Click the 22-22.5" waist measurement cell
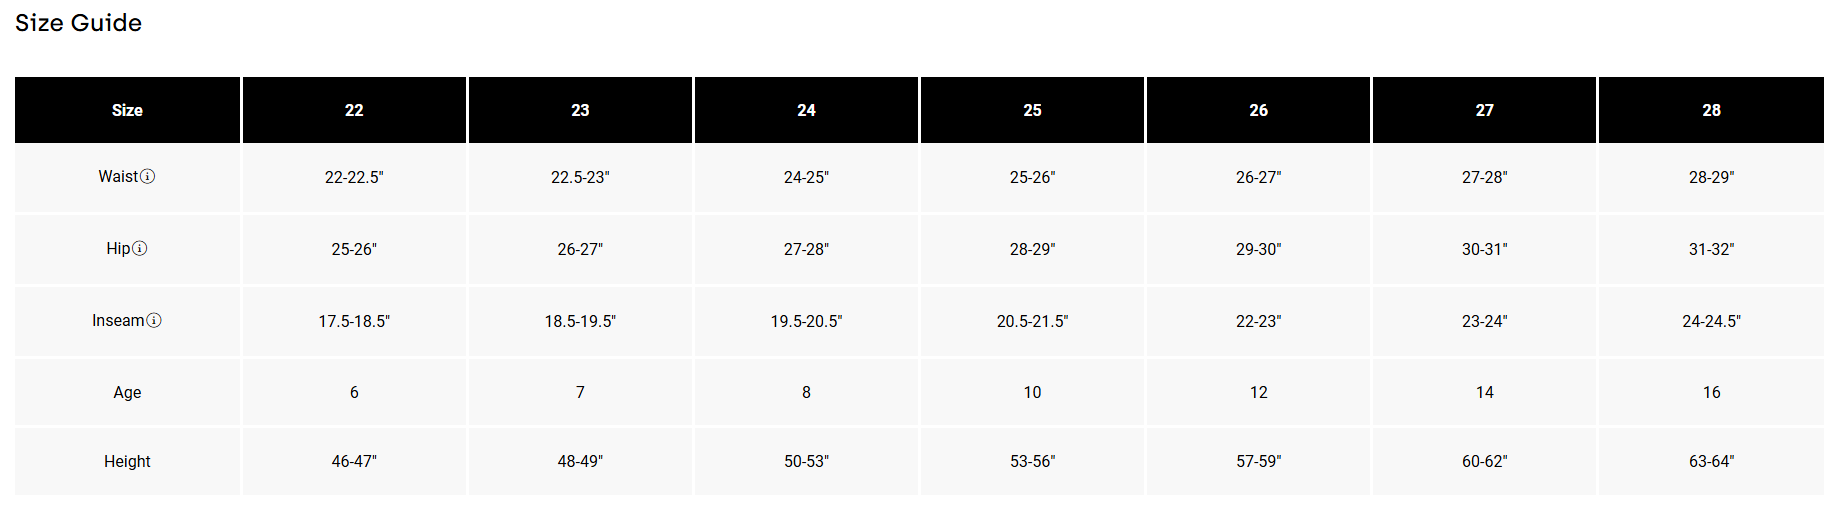The width and height of the screenshot is (1837, 507). point(354,177)
